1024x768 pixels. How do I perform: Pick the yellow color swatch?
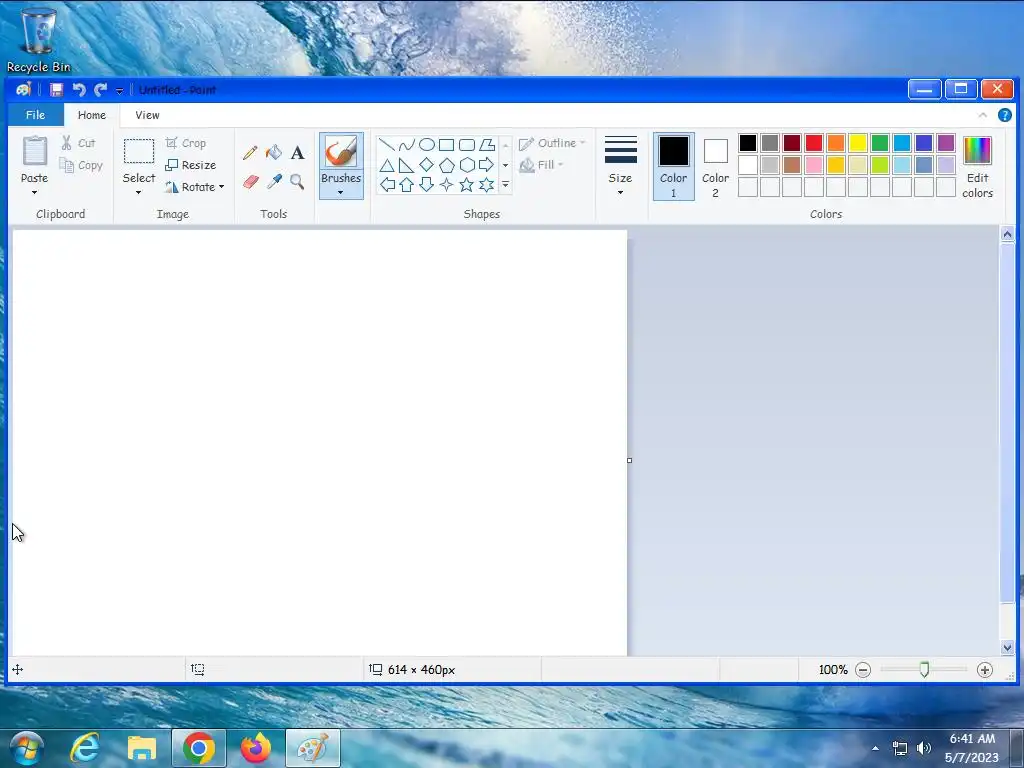point(857,143)
